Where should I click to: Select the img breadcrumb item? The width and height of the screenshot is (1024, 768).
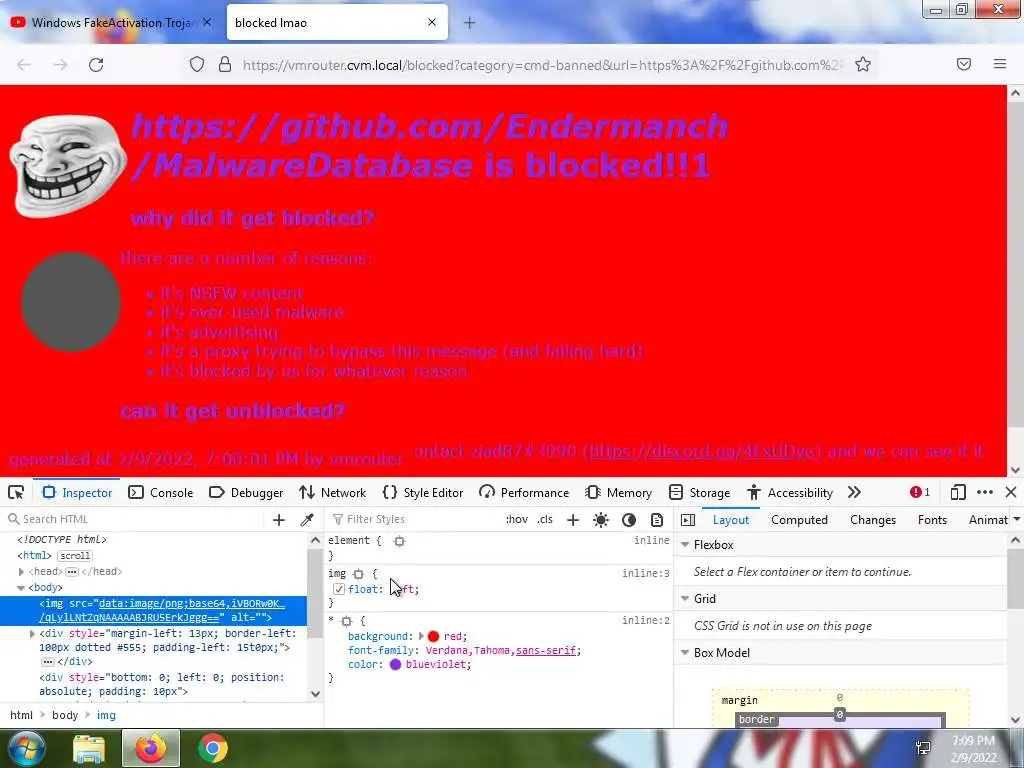(106, 715)
